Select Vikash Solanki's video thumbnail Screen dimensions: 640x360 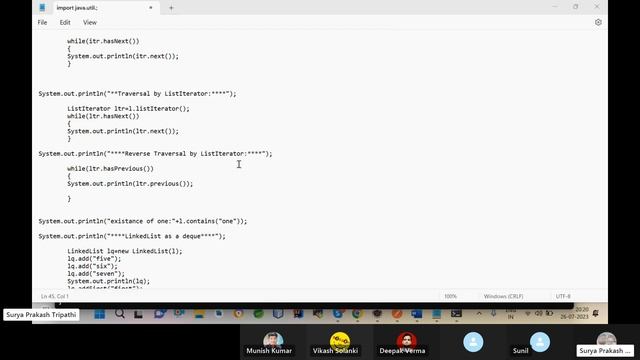click(x=339, y=342)
